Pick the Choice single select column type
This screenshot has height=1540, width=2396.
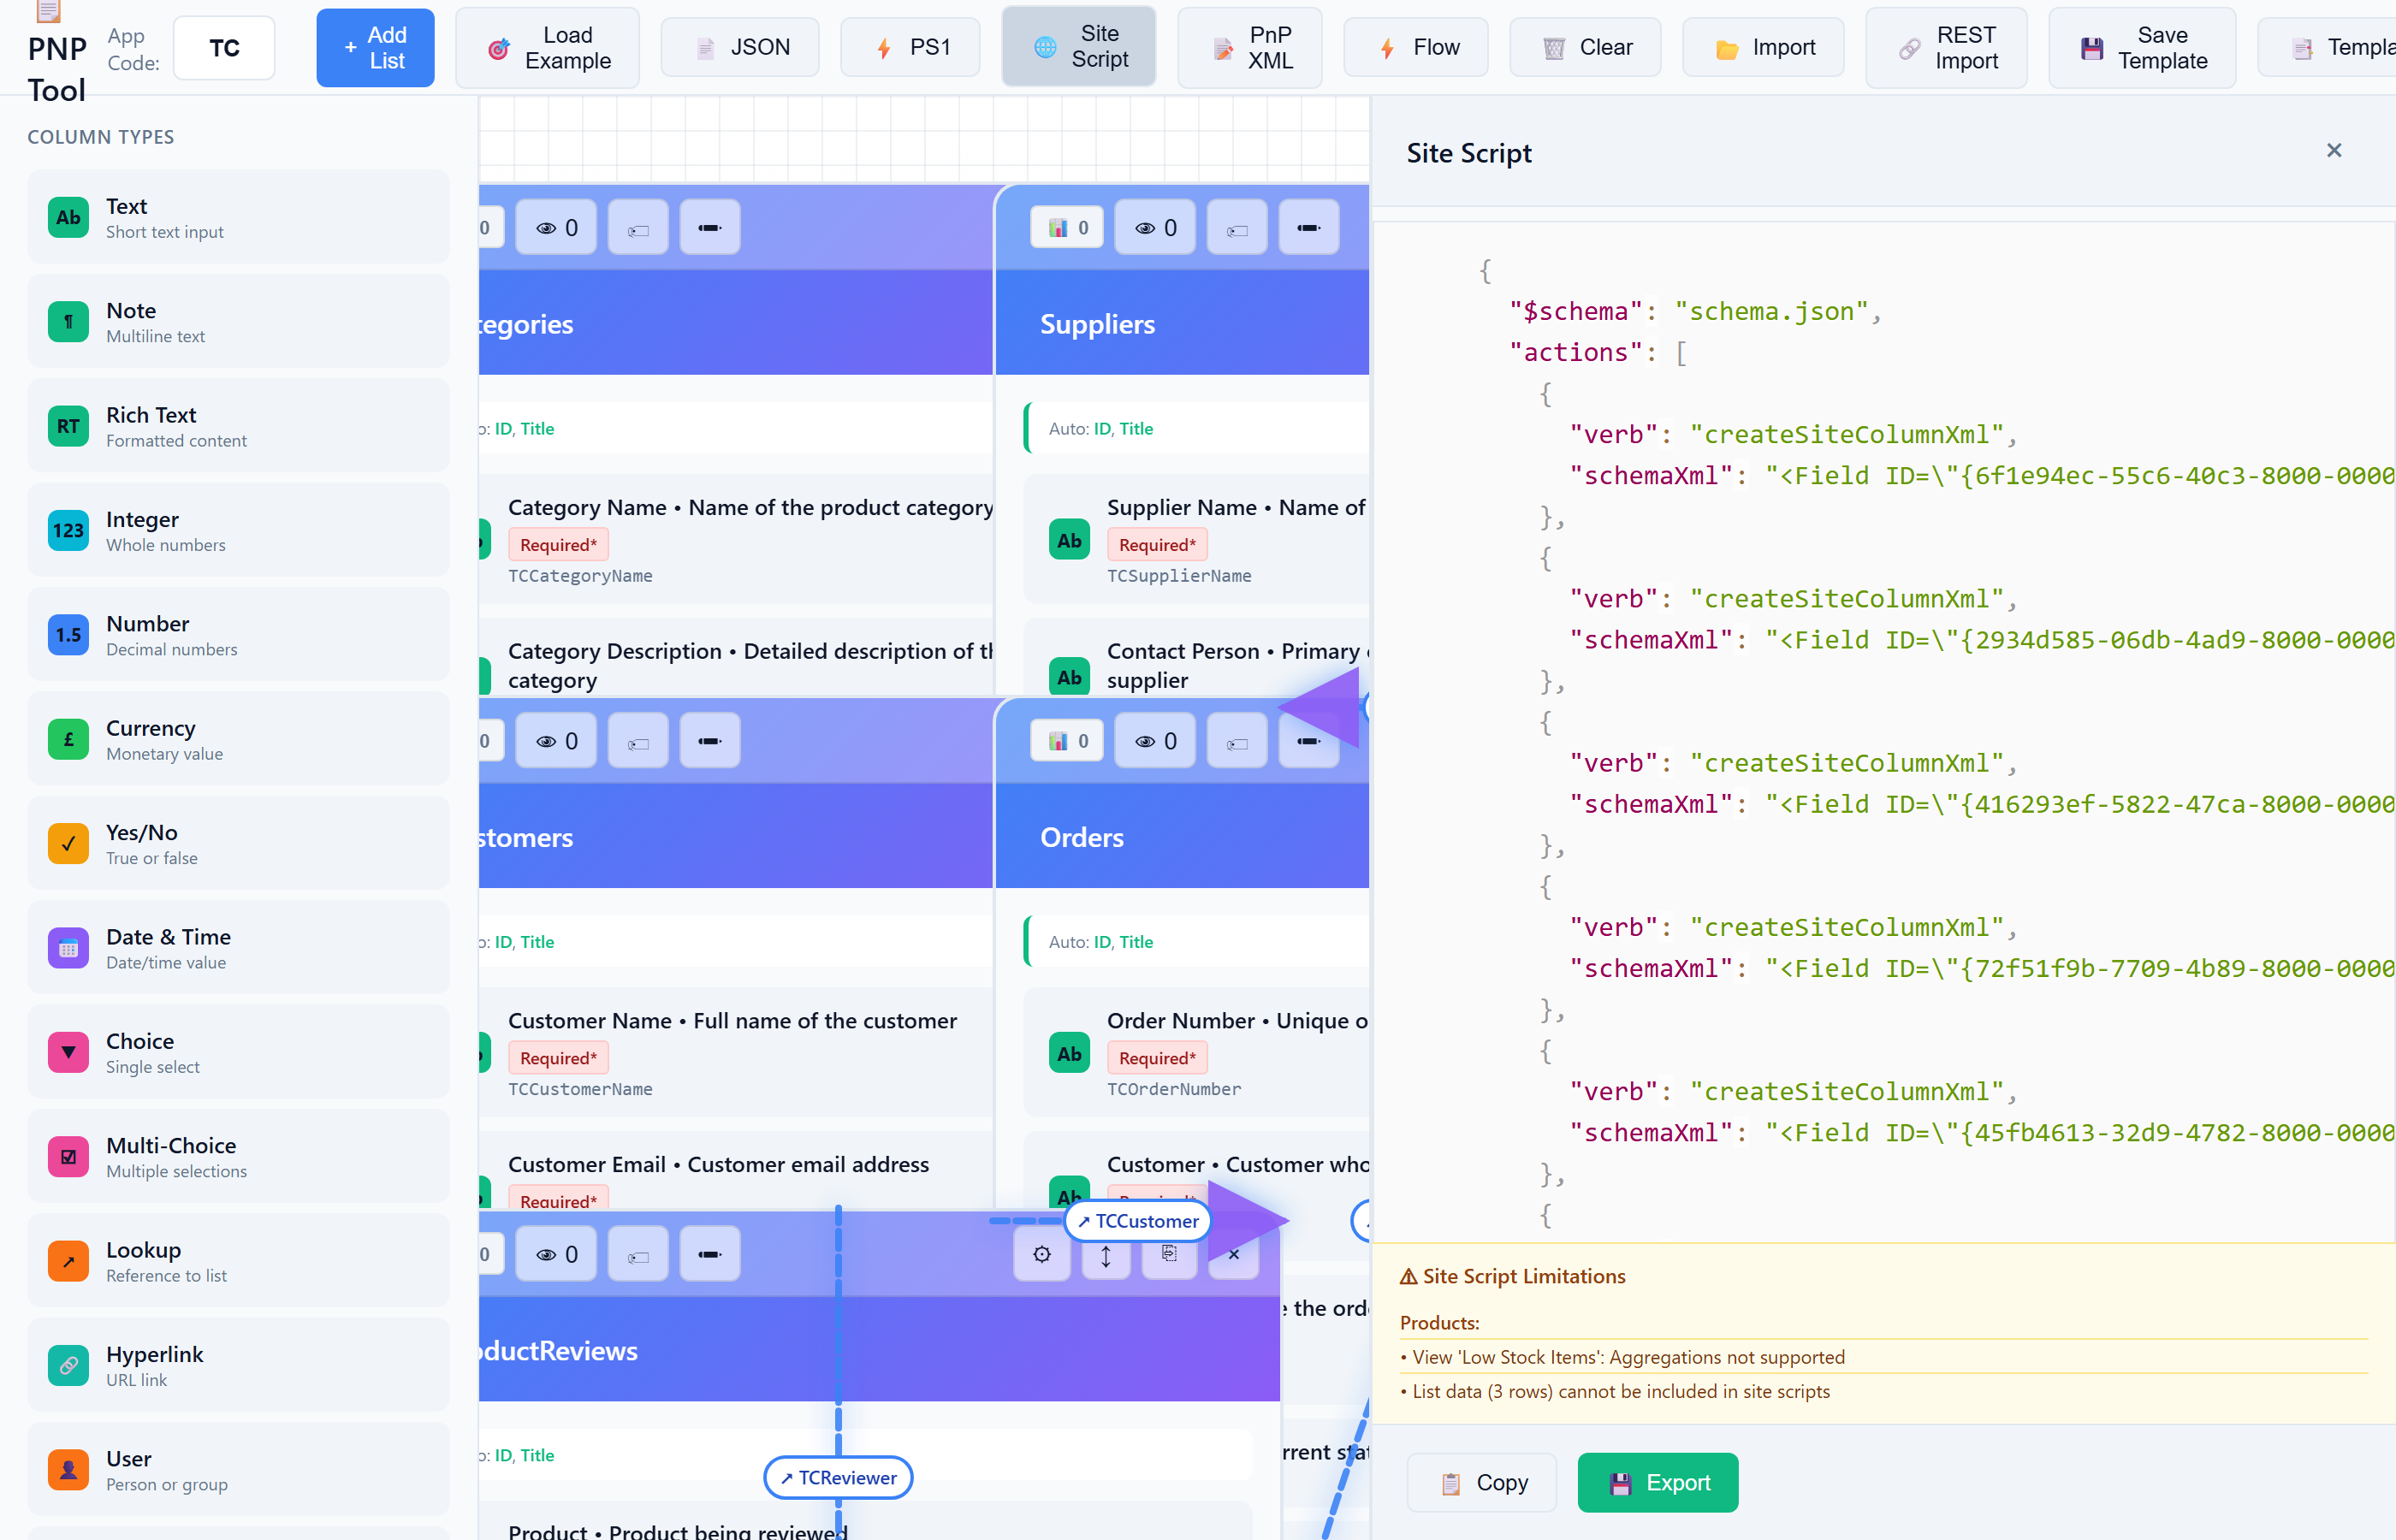238,1053
